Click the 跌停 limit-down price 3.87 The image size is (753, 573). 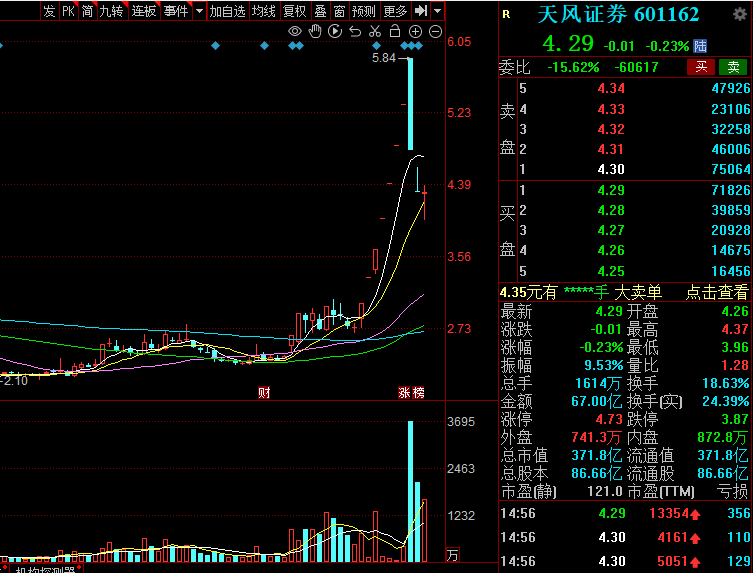click(735, 419)
